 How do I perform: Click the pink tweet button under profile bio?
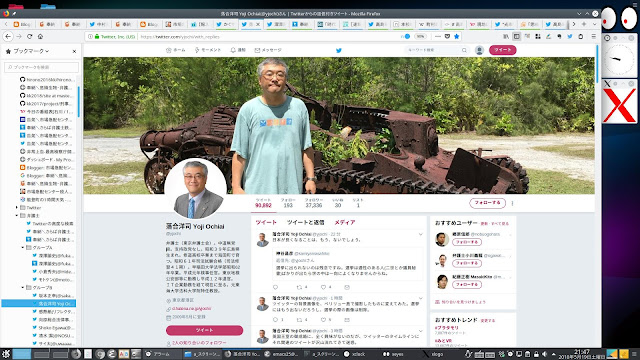coord(204,330)
